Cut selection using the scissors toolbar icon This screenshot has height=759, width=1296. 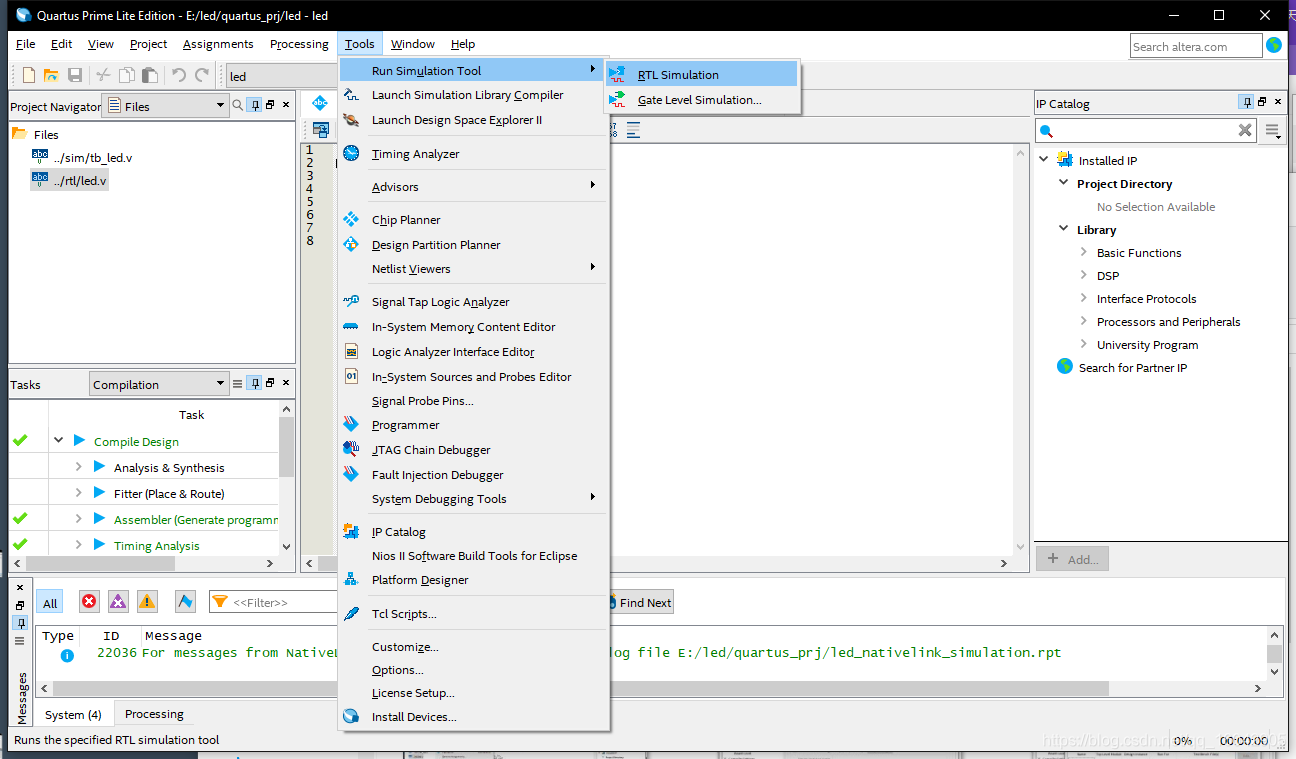point(103,75)
